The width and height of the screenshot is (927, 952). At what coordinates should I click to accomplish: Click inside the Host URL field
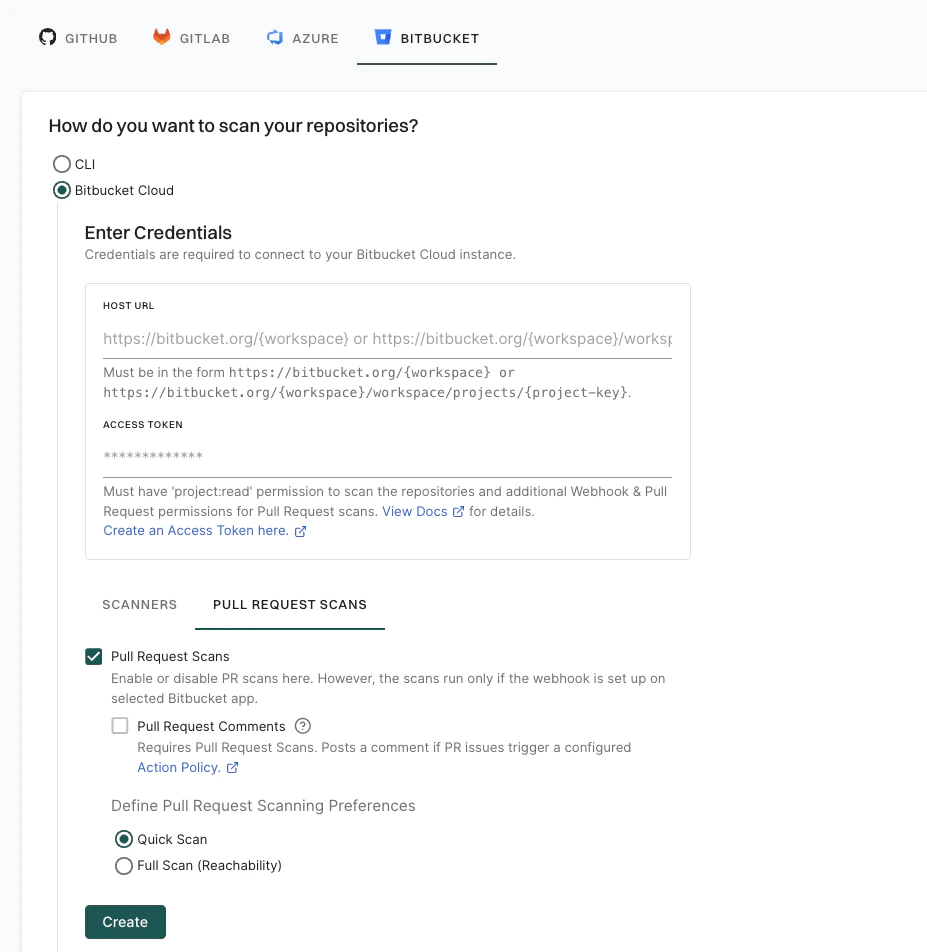coord(387,338)
